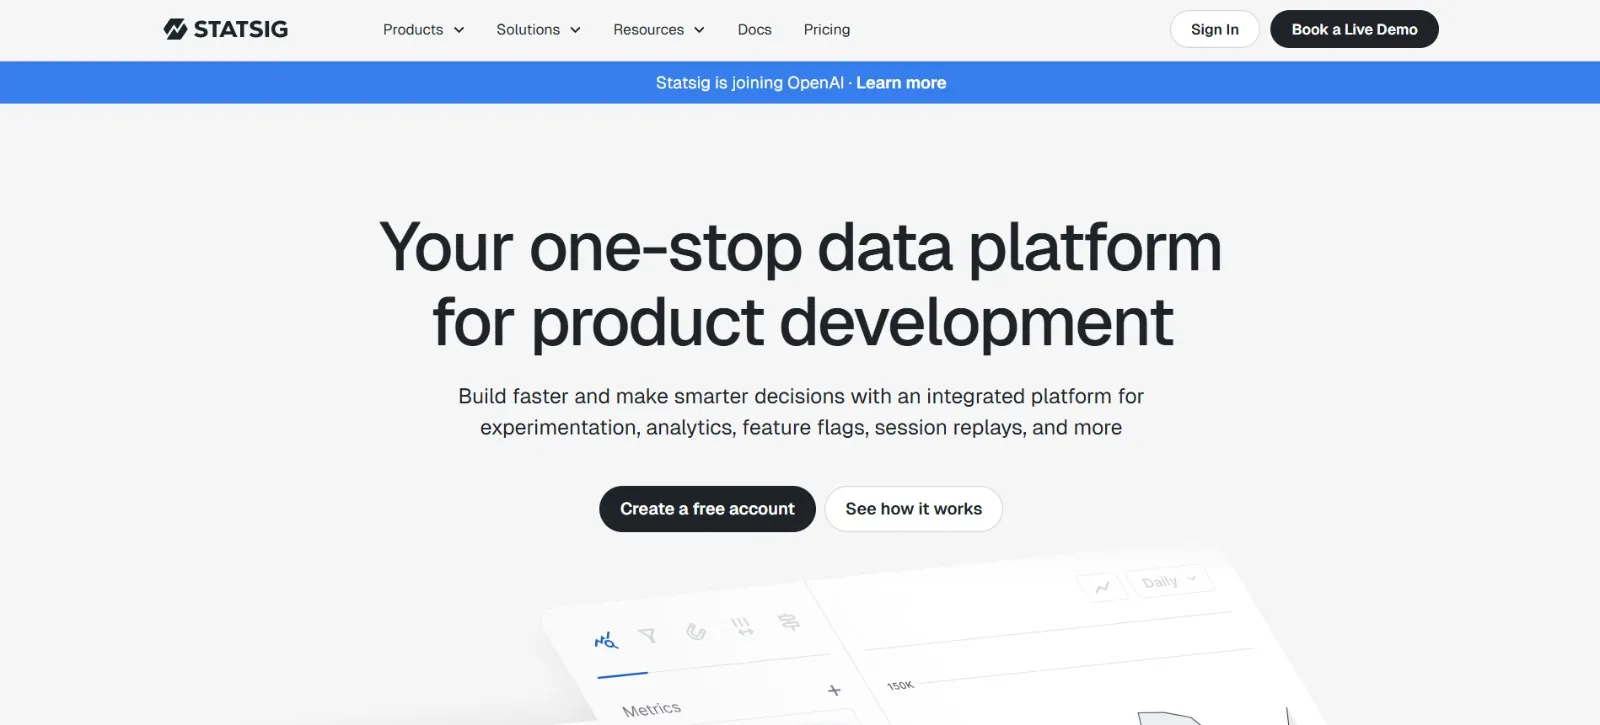Expand the Solutions menu
The height and width of the screenshot is (725, 1600).
(x=538, y=30)
